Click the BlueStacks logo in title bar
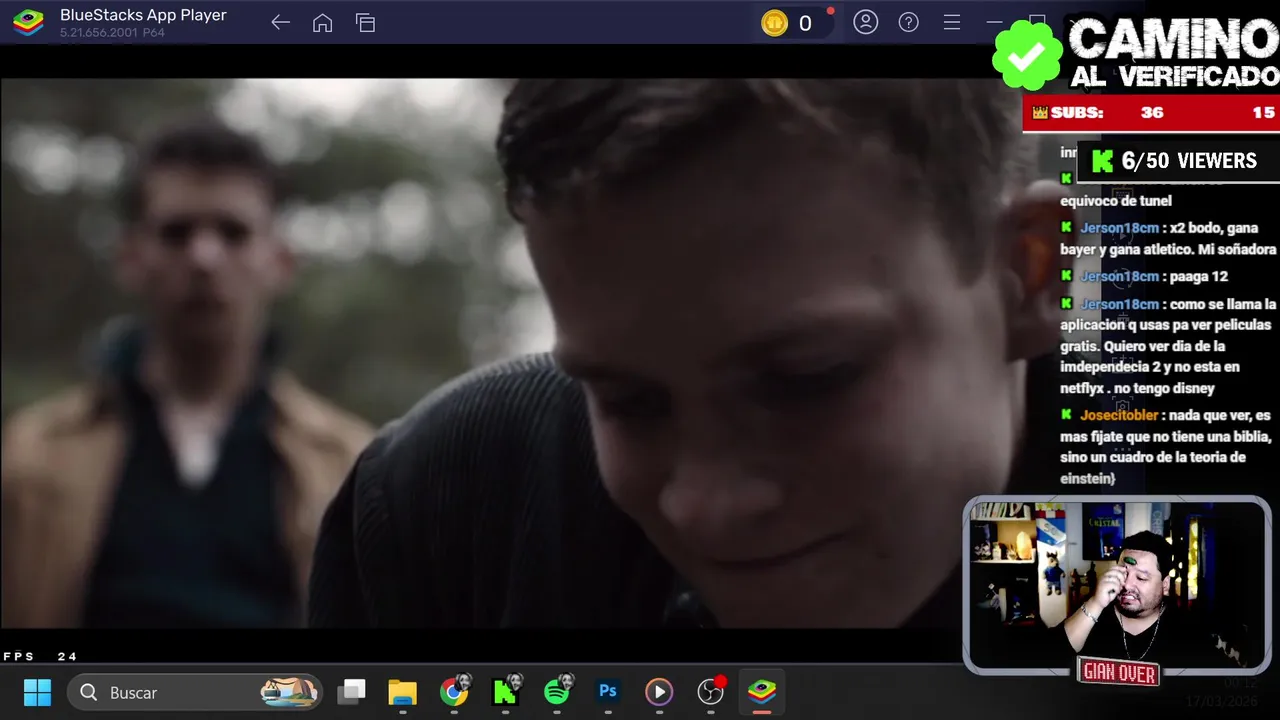The image size is (1280, 720). [x=28, y=22]
